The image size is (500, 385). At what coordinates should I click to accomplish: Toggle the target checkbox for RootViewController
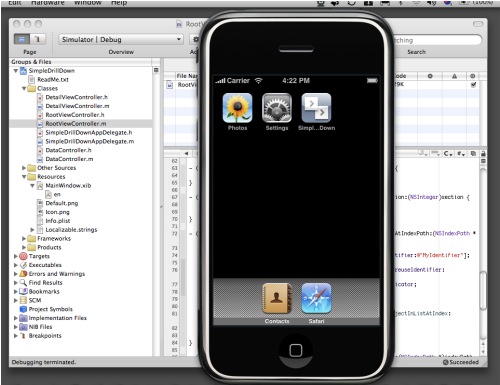coord(473,85)
